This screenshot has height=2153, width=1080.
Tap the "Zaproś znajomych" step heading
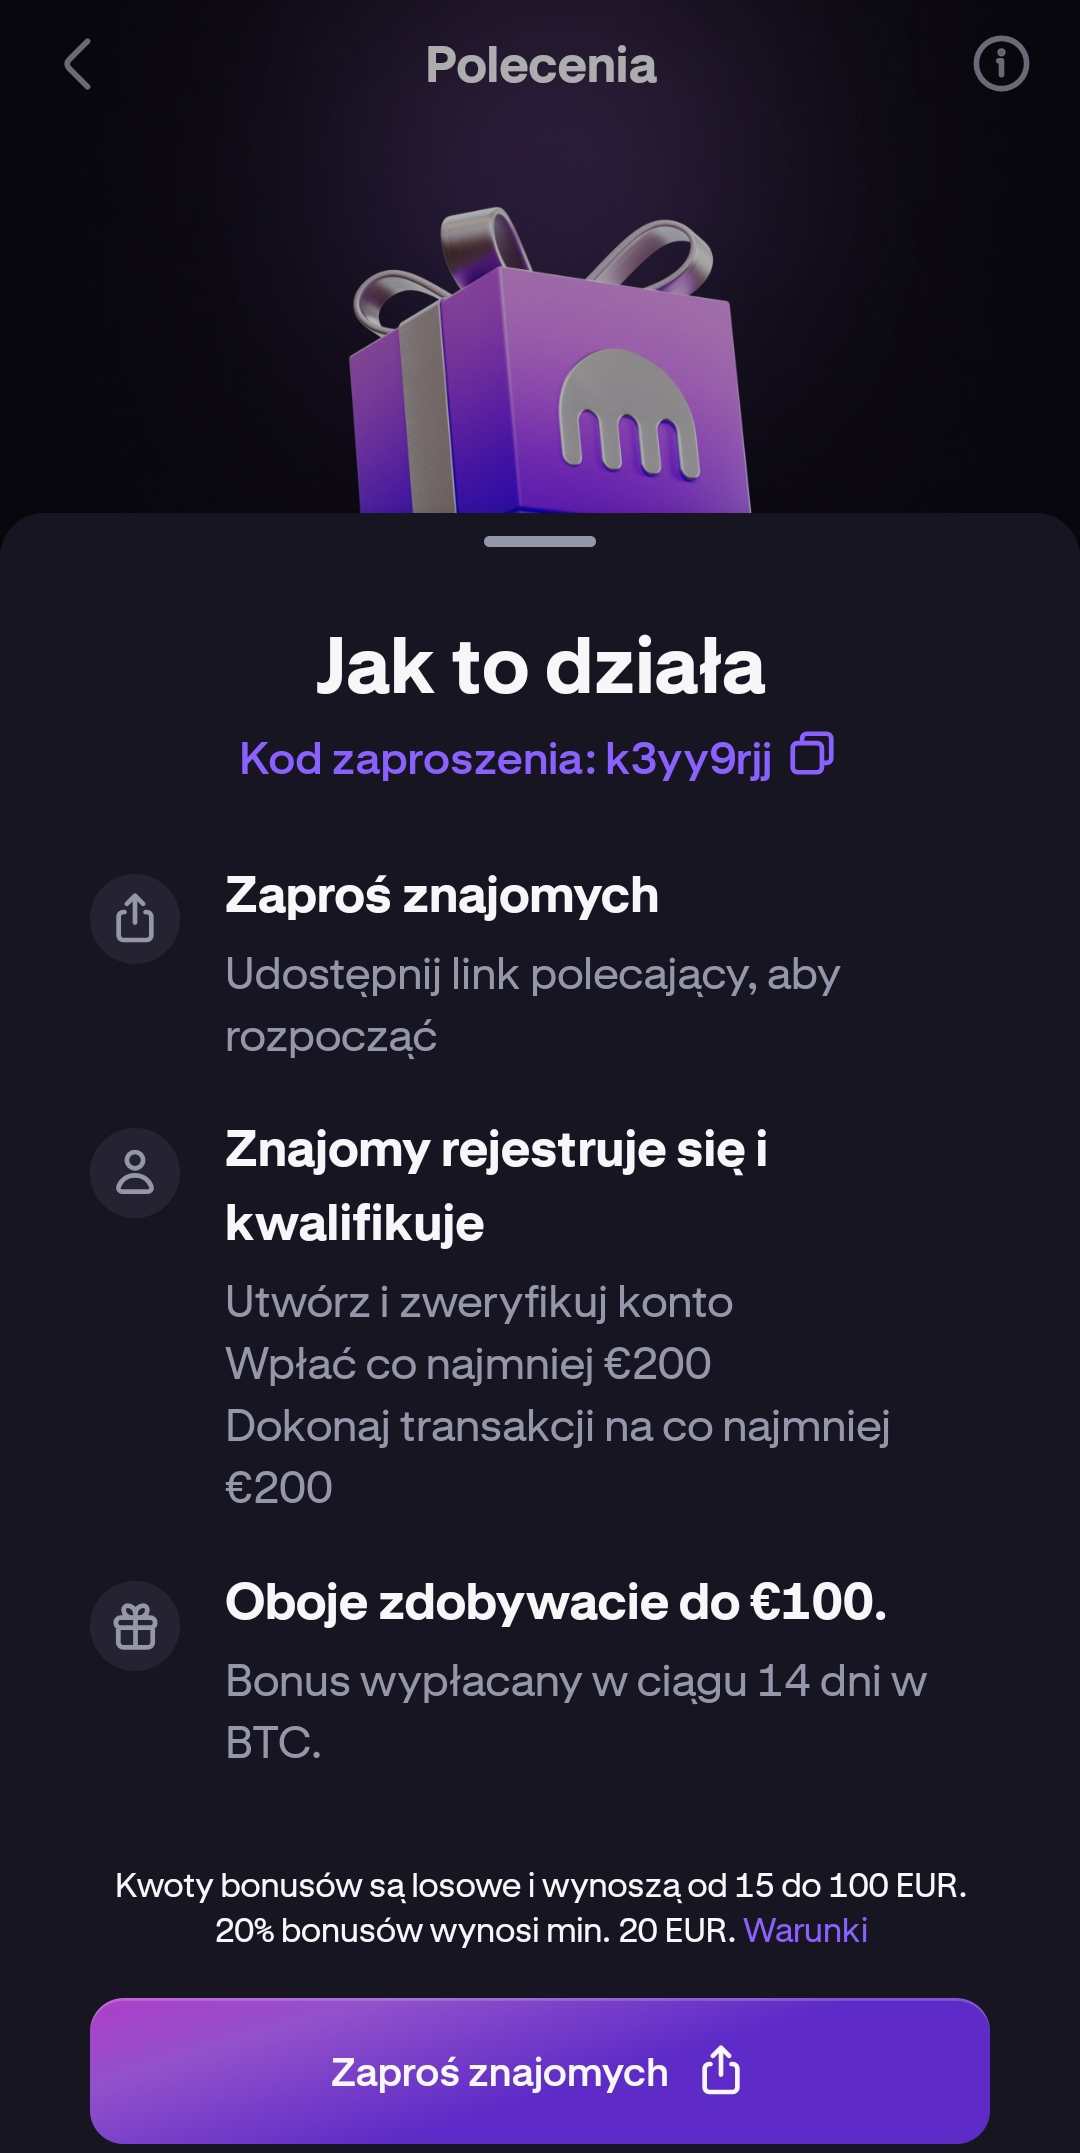pyautogui.click(x=441, y=895)
